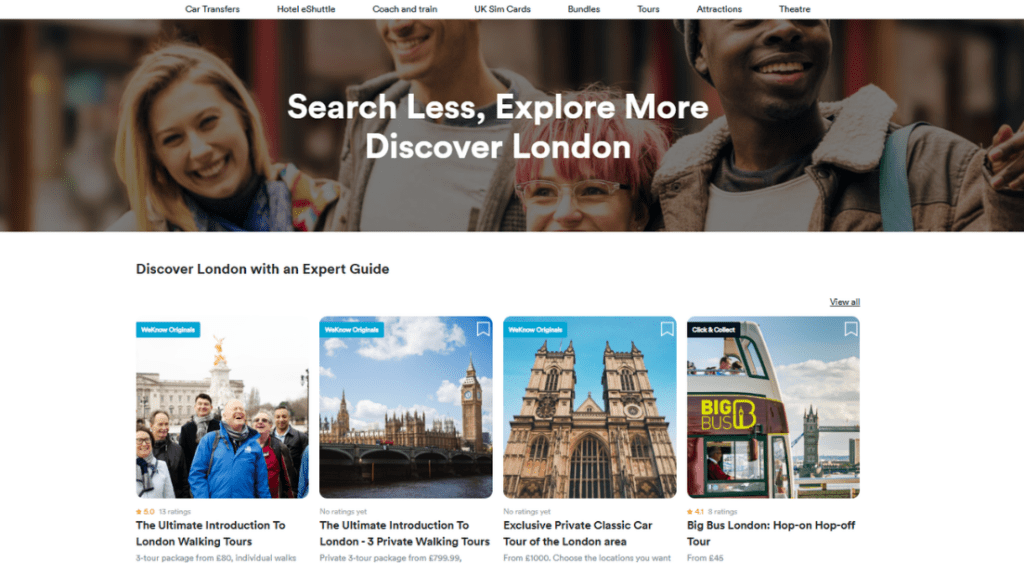Open Big Bus London Hop-on Hop-off Tour title
Image resolution: width=1024 pixels, height=563 pixels.
771,533
